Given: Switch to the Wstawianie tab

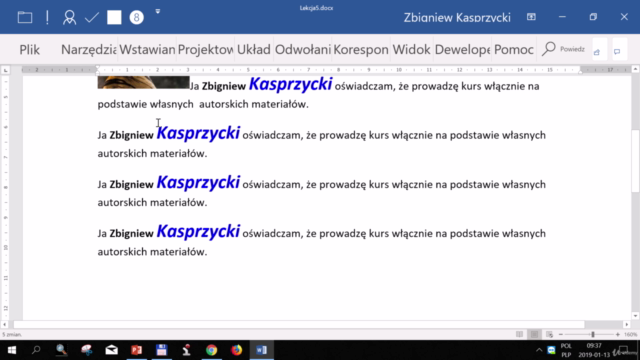Looking at the screenshot, I should (x=147, y=49).
